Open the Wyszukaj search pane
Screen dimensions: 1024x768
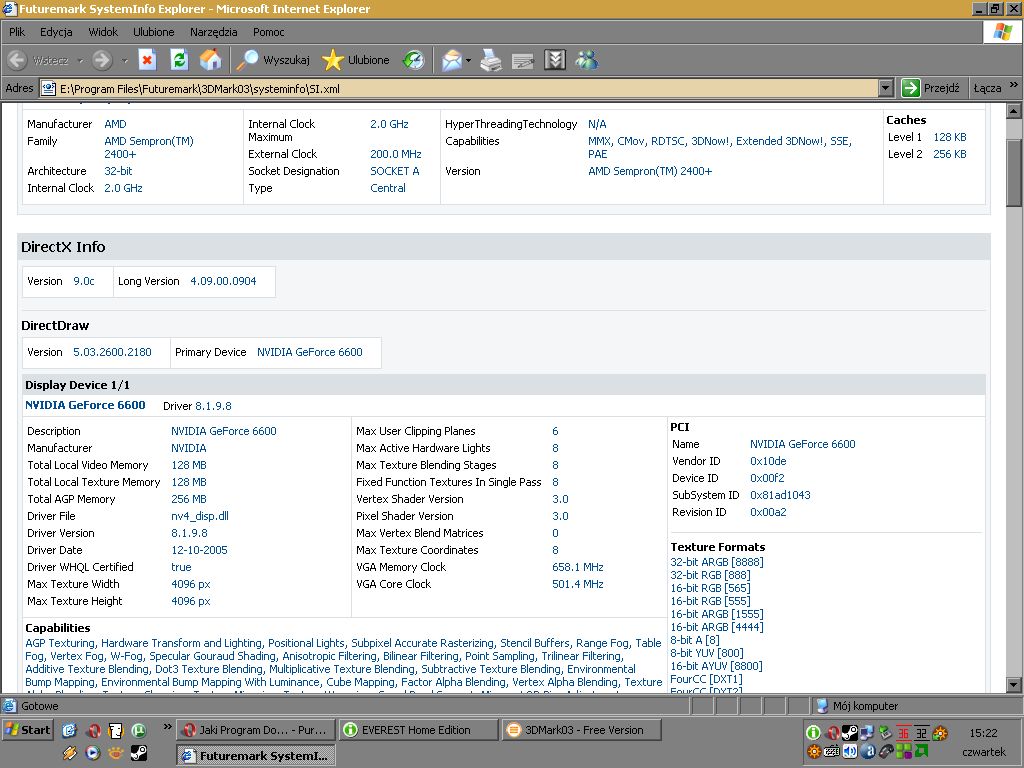273,60
